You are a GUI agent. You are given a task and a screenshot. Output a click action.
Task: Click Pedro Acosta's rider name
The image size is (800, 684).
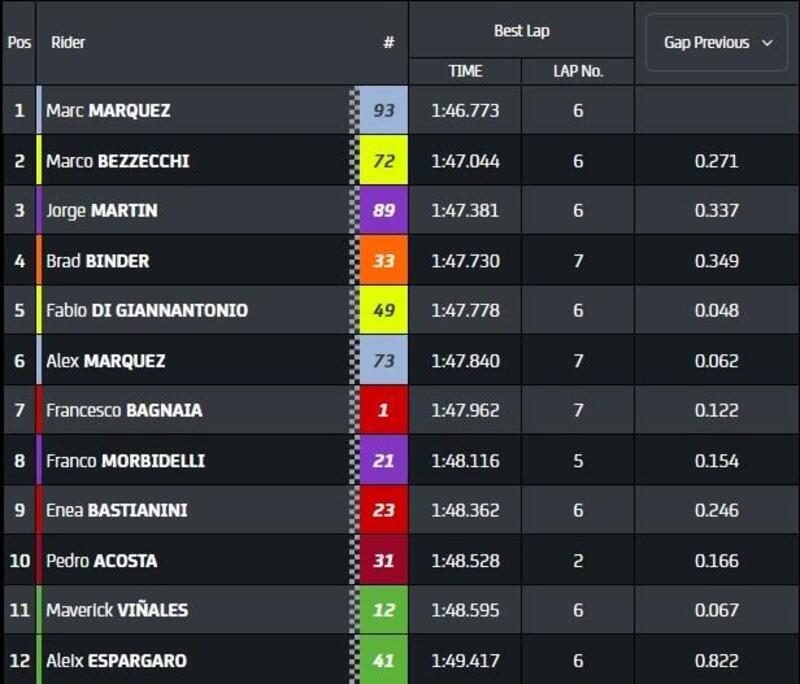tap(101, 560)
